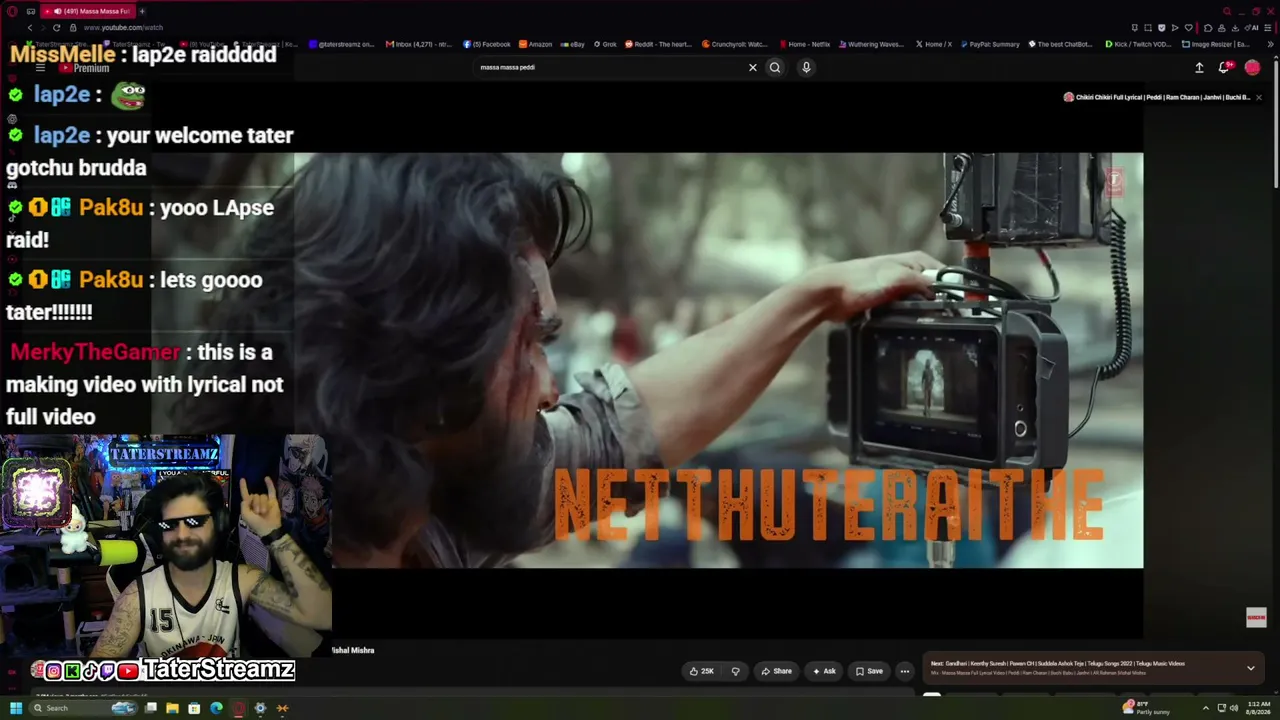Dismiss the Chikiri Chikiri suggested video card
The height and width of the screenshot is (720, 1280).
(x=1258, y=97)
